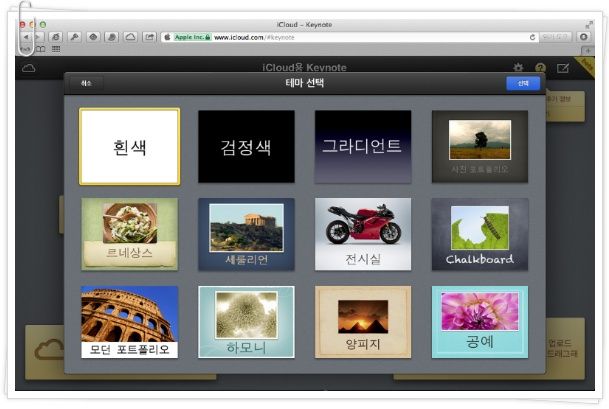Screen dimensions: 609x409
Task: Click the downloads icon right of the address bar
Action: click(583, 37)
